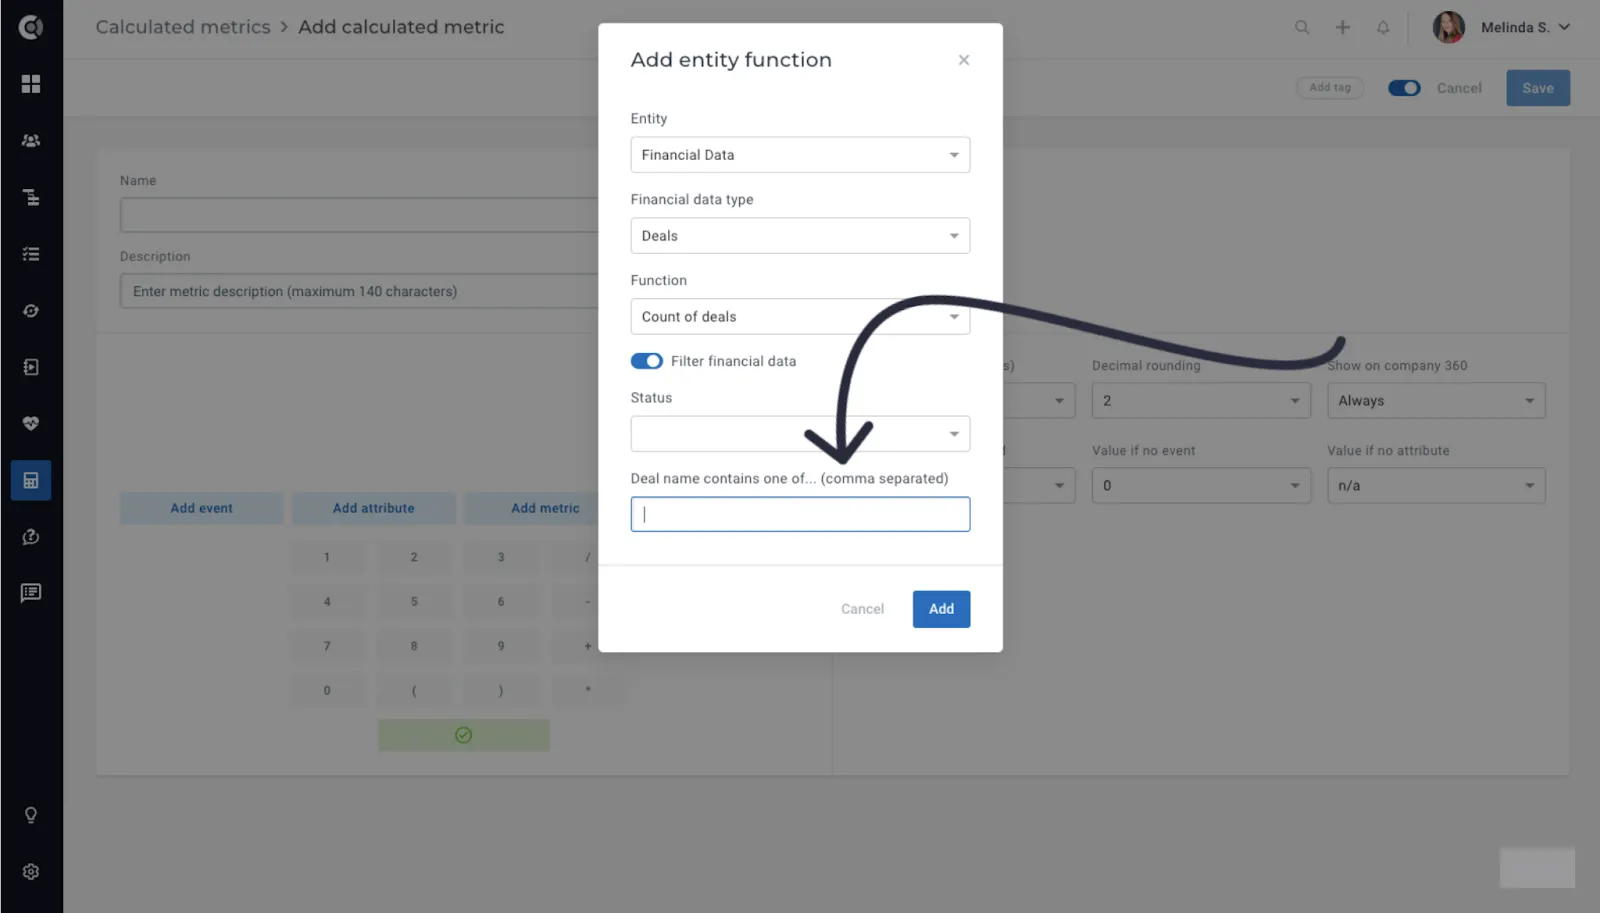Click Cancel in the dialog
The height and width of the screenshot is (913, 1600).
[x=862, y=609]
